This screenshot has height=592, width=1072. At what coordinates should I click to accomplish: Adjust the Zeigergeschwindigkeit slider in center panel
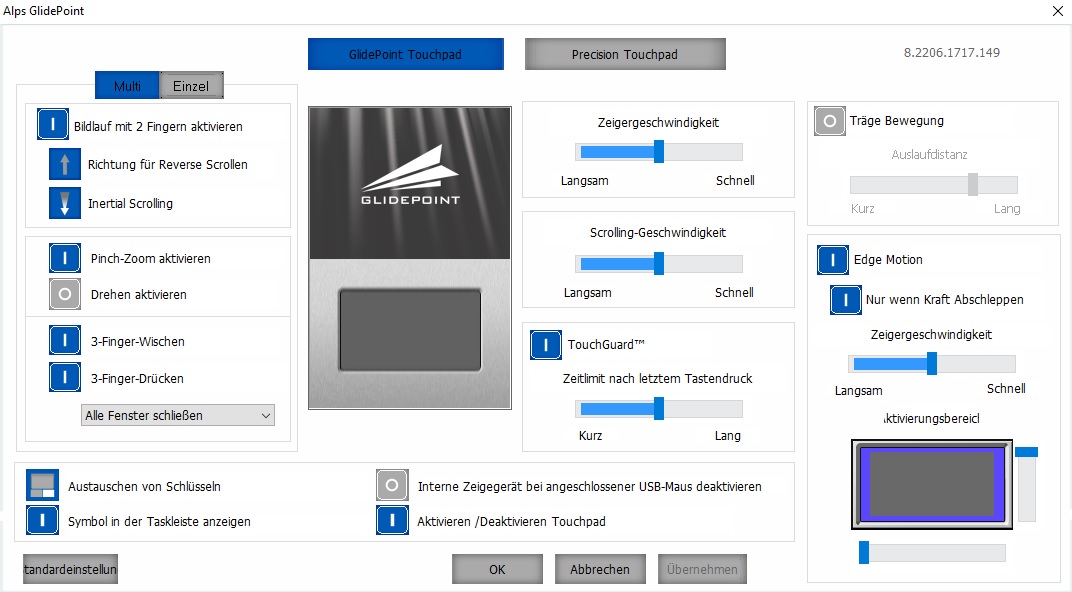tap(659, 151)
